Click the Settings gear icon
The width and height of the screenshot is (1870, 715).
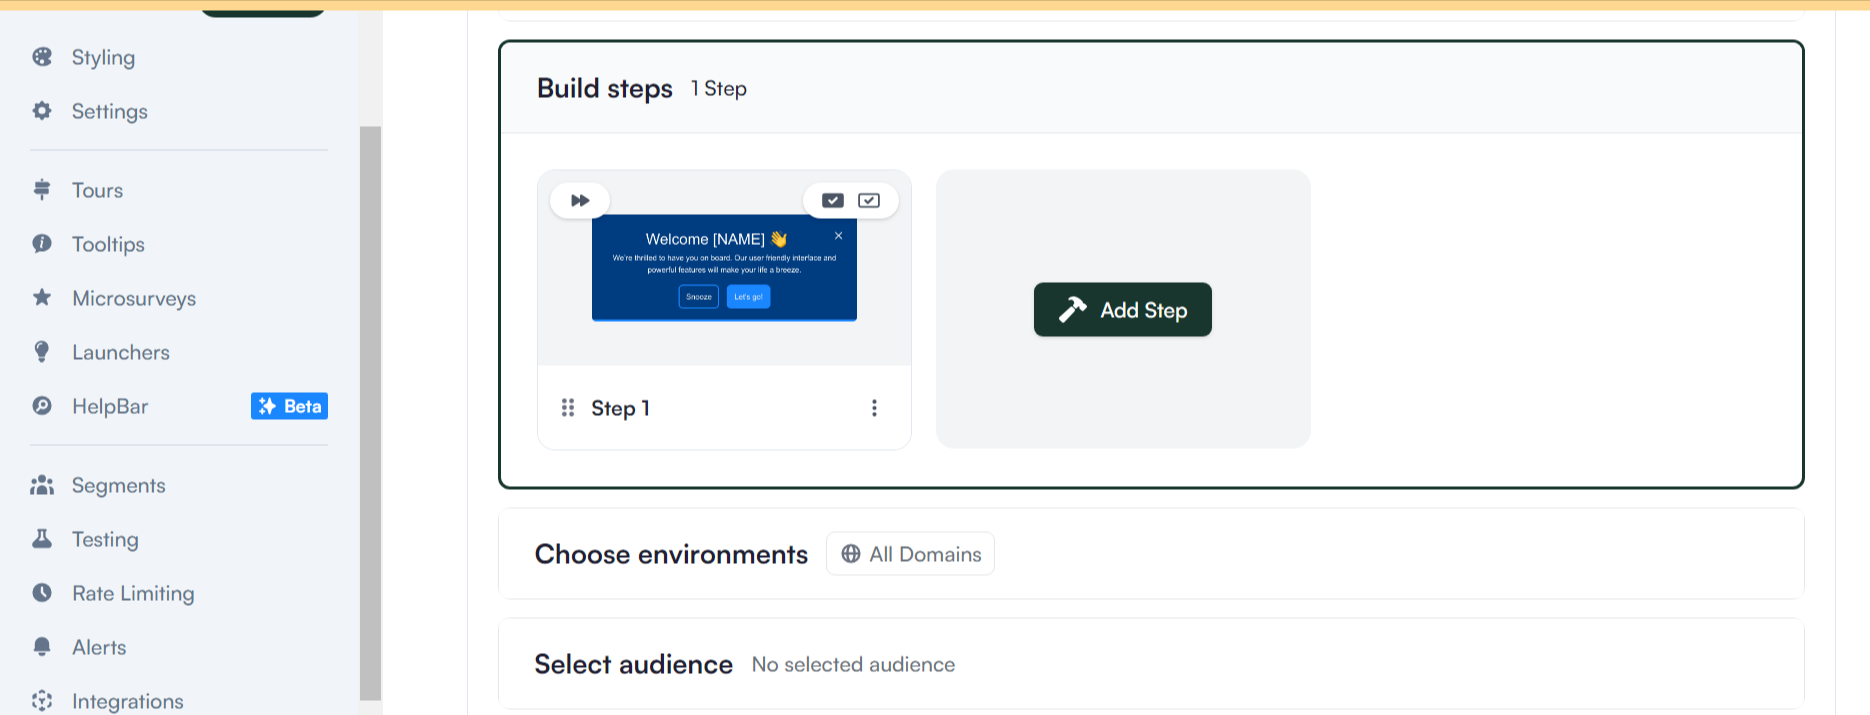point(42,111)
